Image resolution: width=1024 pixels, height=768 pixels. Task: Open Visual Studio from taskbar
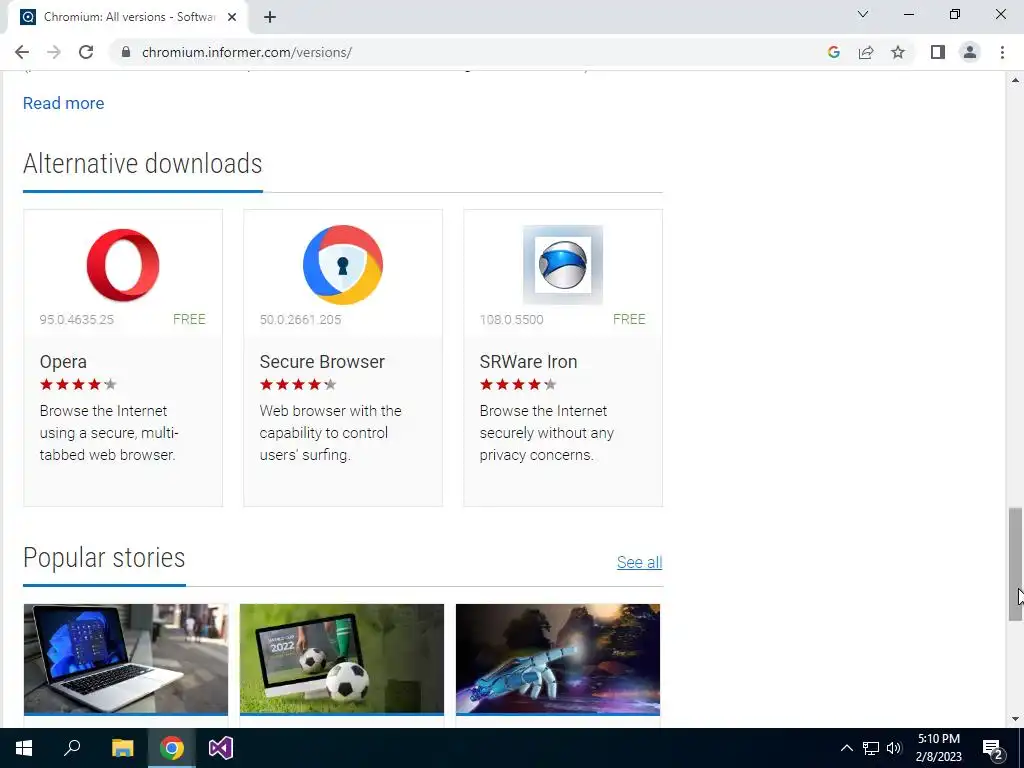(x=221, y=748)
